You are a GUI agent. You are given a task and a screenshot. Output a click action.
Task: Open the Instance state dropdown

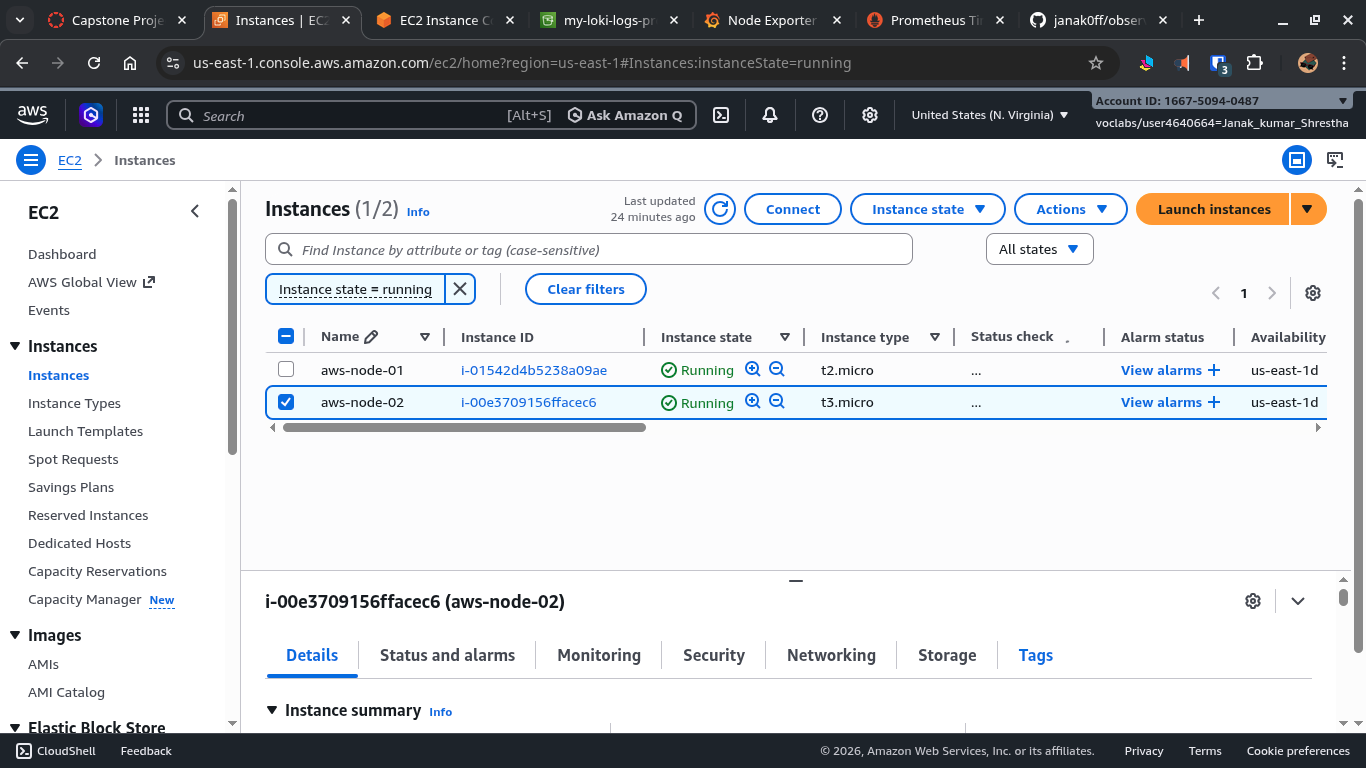pos(927,209)
